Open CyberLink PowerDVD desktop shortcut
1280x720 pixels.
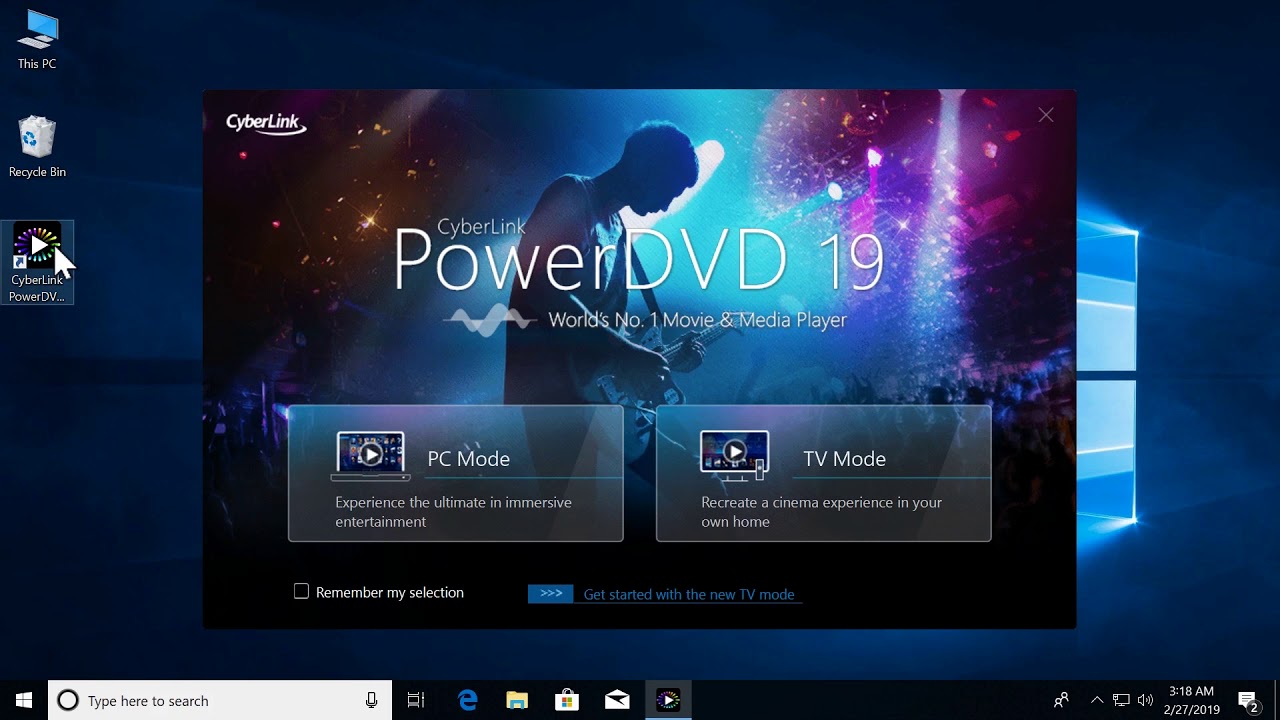[37, 262]
